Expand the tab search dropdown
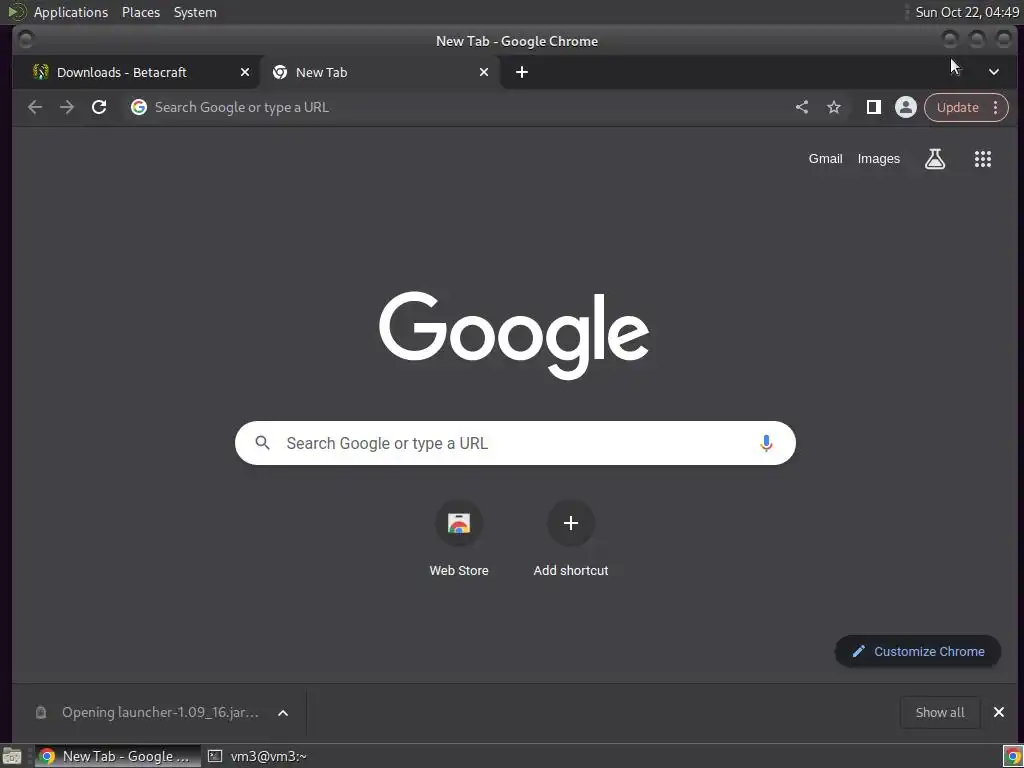 click(993, 72)
